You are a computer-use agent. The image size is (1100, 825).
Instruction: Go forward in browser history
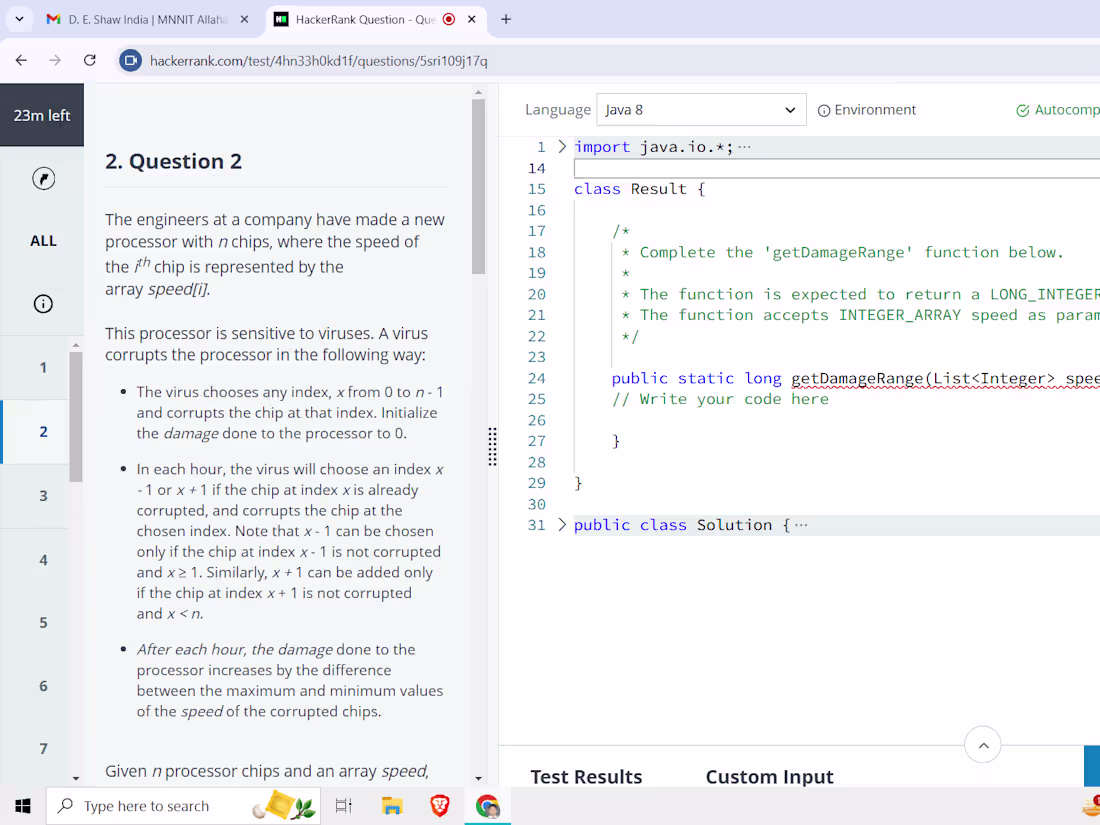55,60
